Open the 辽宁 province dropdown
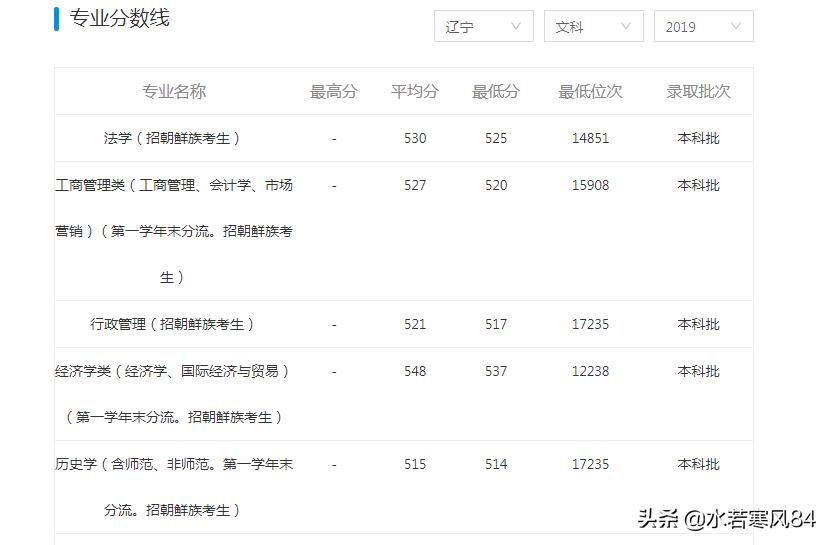Viewport: 832px width, 545px height. pyautogui.click(x=483, y=26)
